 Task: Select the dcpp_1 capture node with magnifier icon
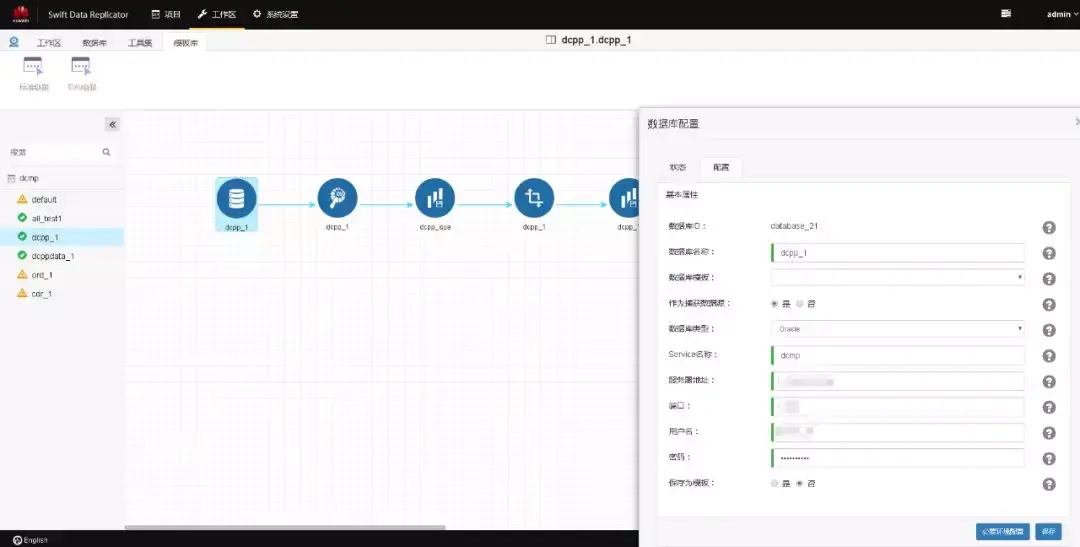337,198
